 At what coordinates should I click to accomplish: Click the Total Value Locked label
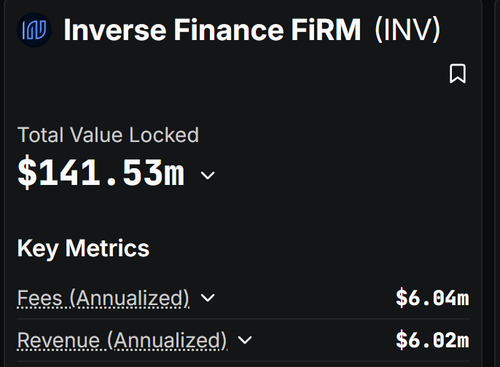[x=108, y=135]
